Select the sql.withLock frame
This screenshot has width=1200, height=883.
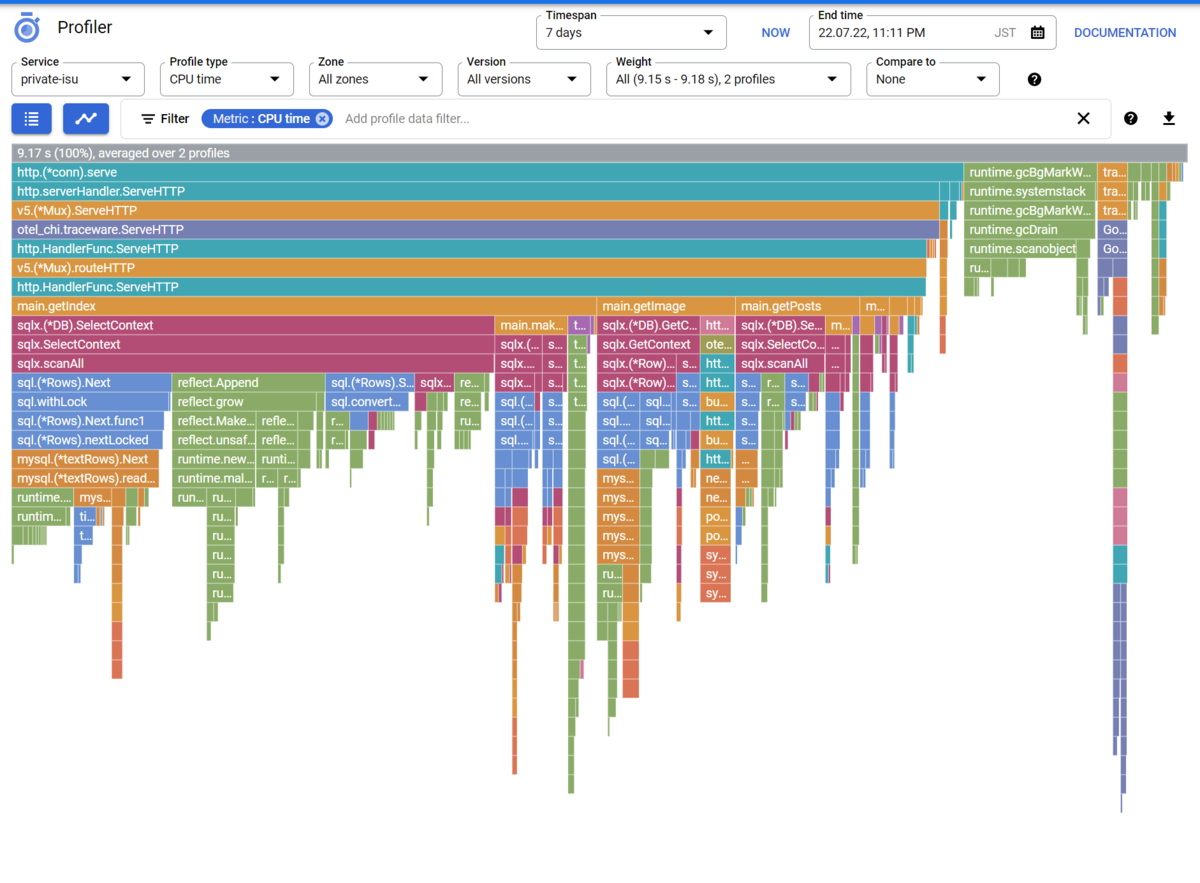90,402
